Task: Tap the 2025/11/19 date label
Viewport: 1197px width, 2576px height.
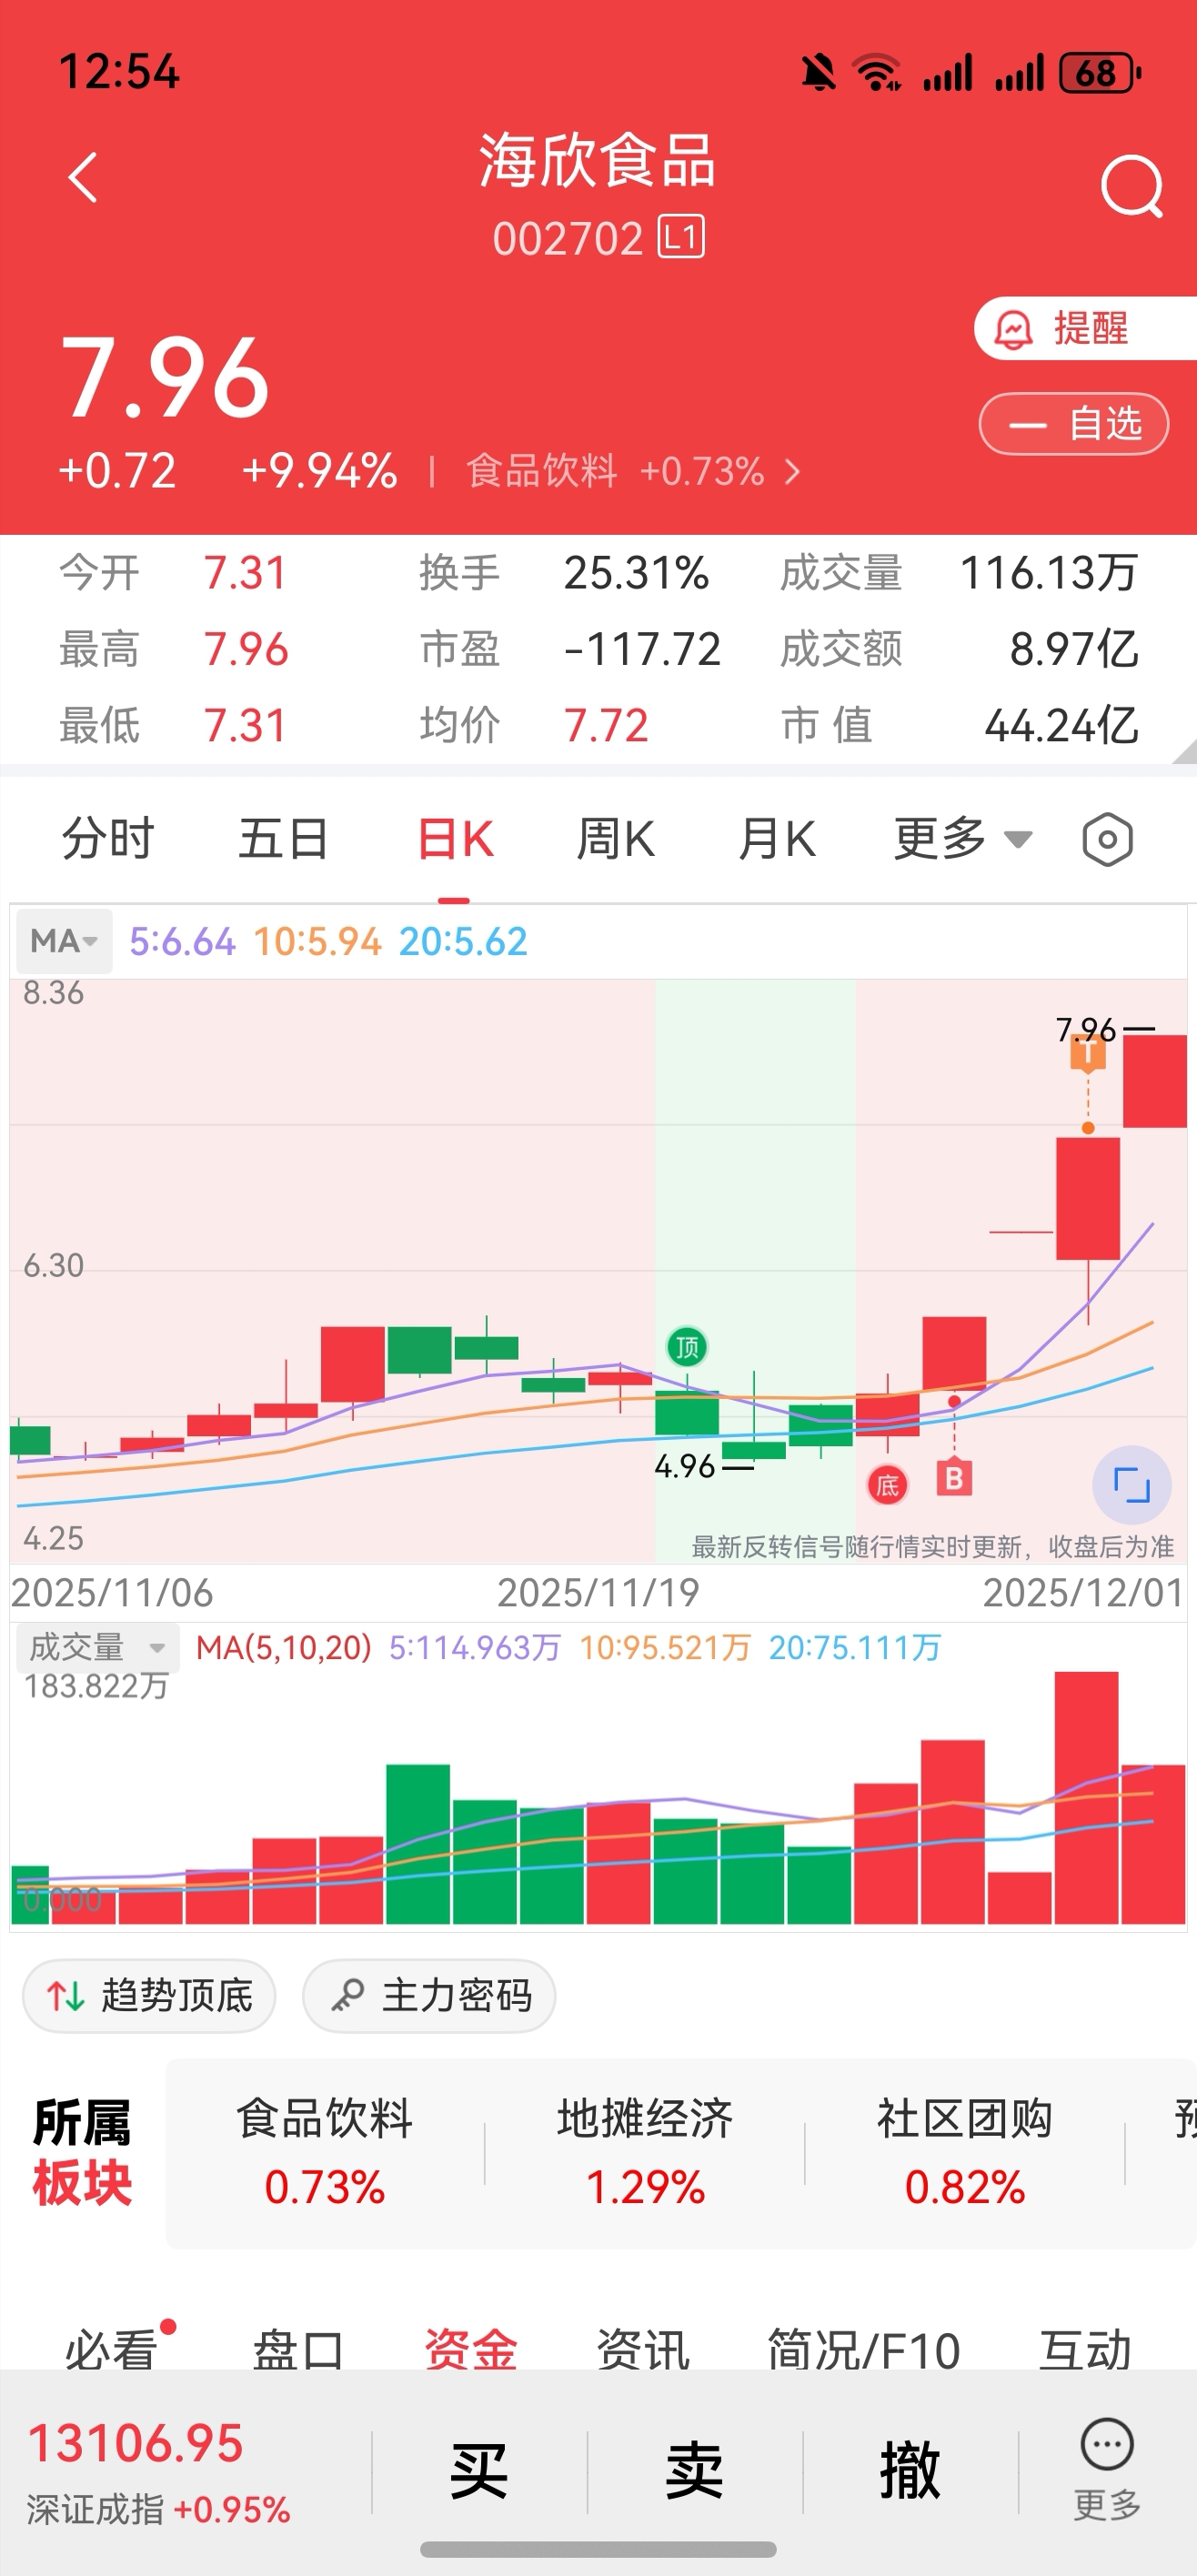Action: (x=598, y=1593)
